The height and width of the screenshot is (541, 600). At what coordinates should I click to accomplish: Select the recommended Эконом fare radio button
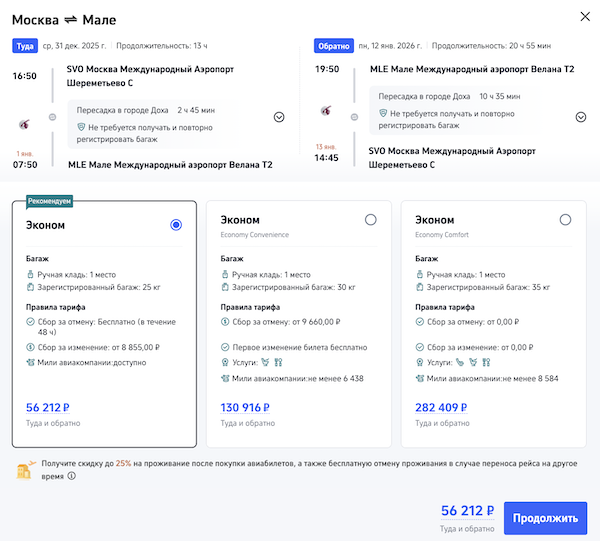click(x=176, y=225)
